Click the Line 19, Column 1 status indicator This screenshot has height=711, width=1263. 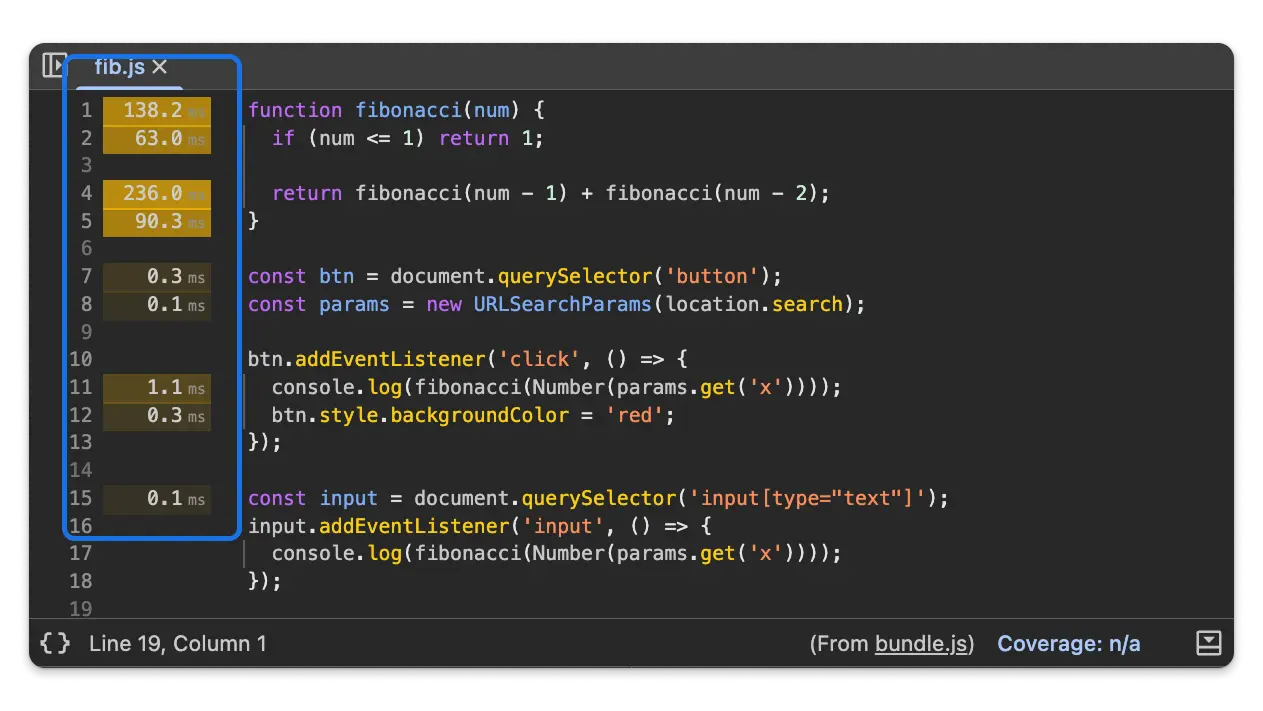coord(178,643)
